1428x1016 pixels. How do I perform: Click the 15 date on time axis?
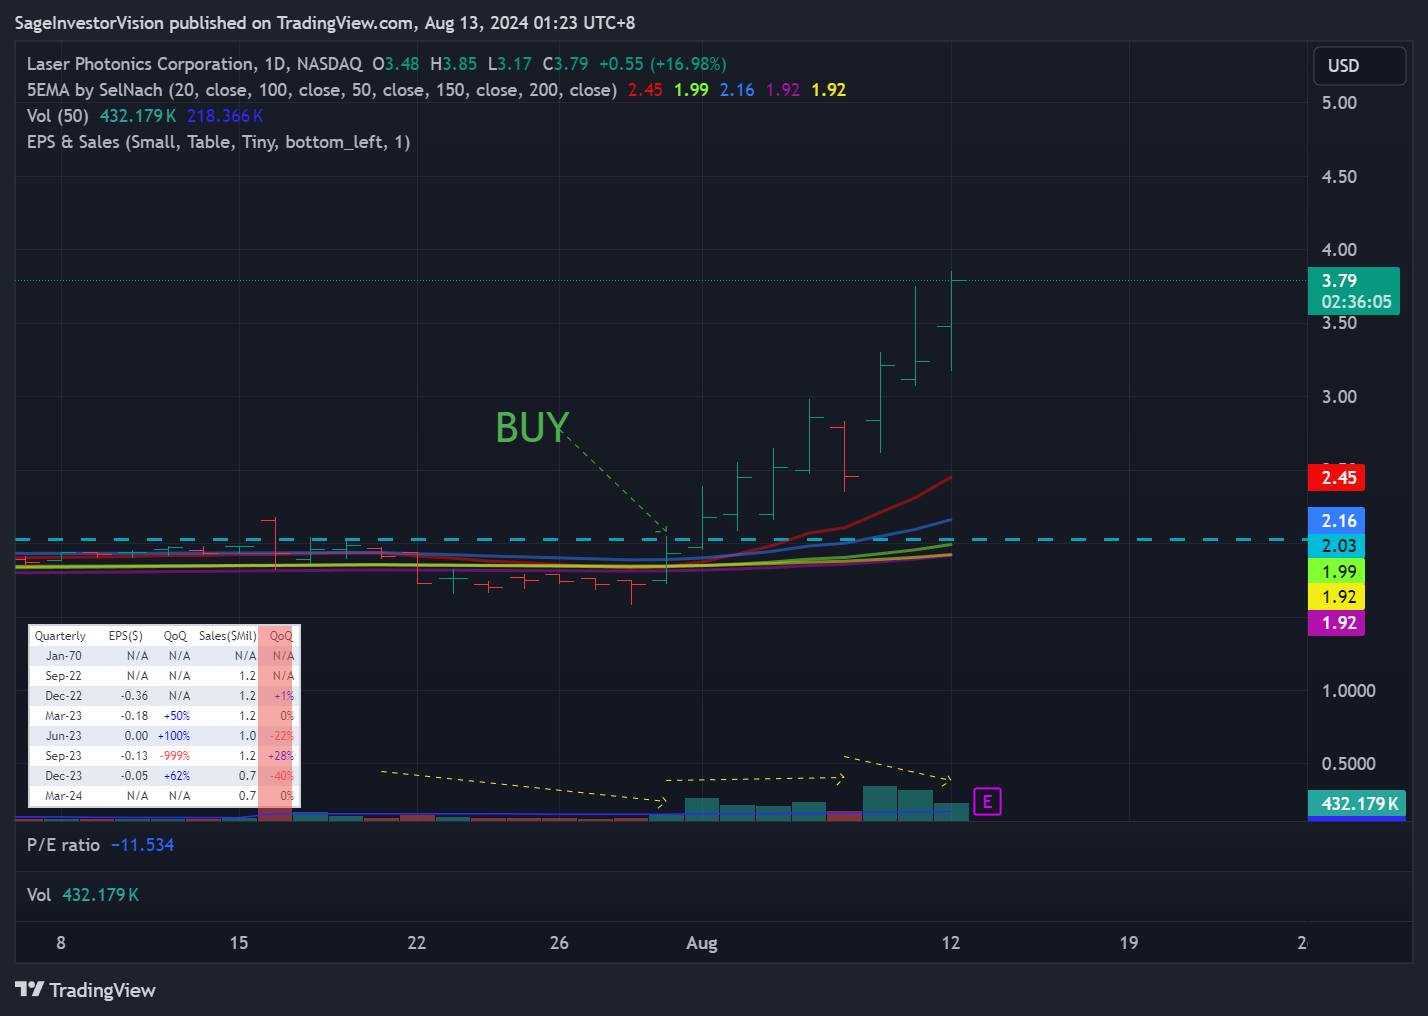[x=239, y=943]
